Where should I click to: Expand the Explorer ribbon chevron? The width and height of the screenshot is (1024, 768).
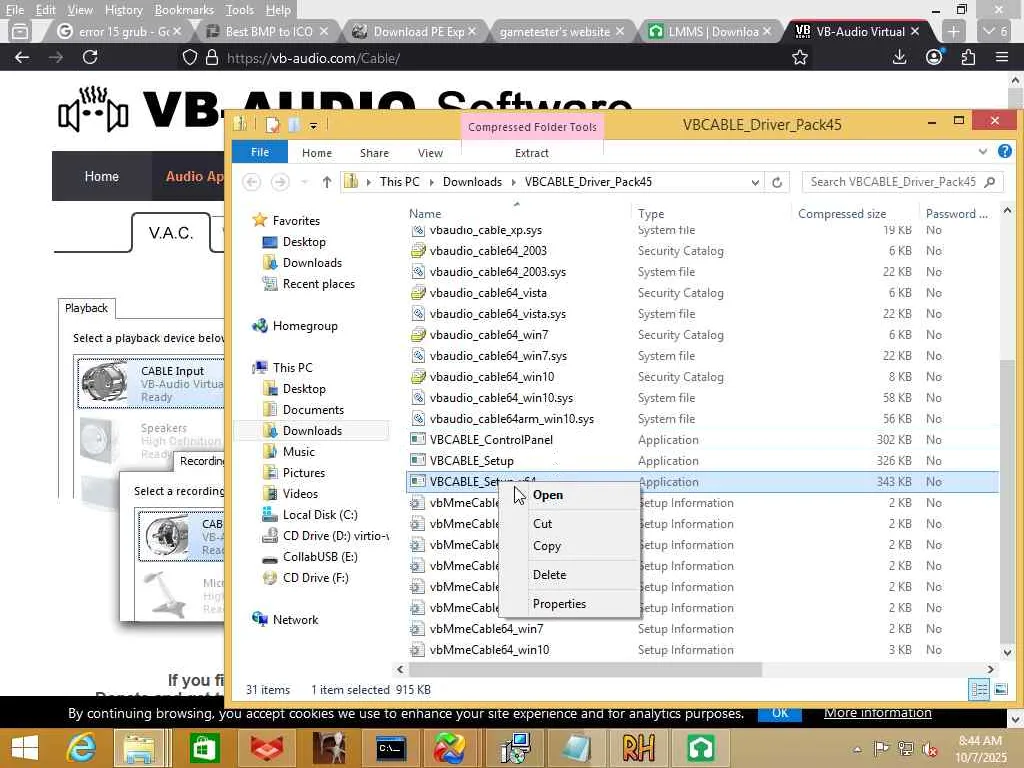[983, 152]
